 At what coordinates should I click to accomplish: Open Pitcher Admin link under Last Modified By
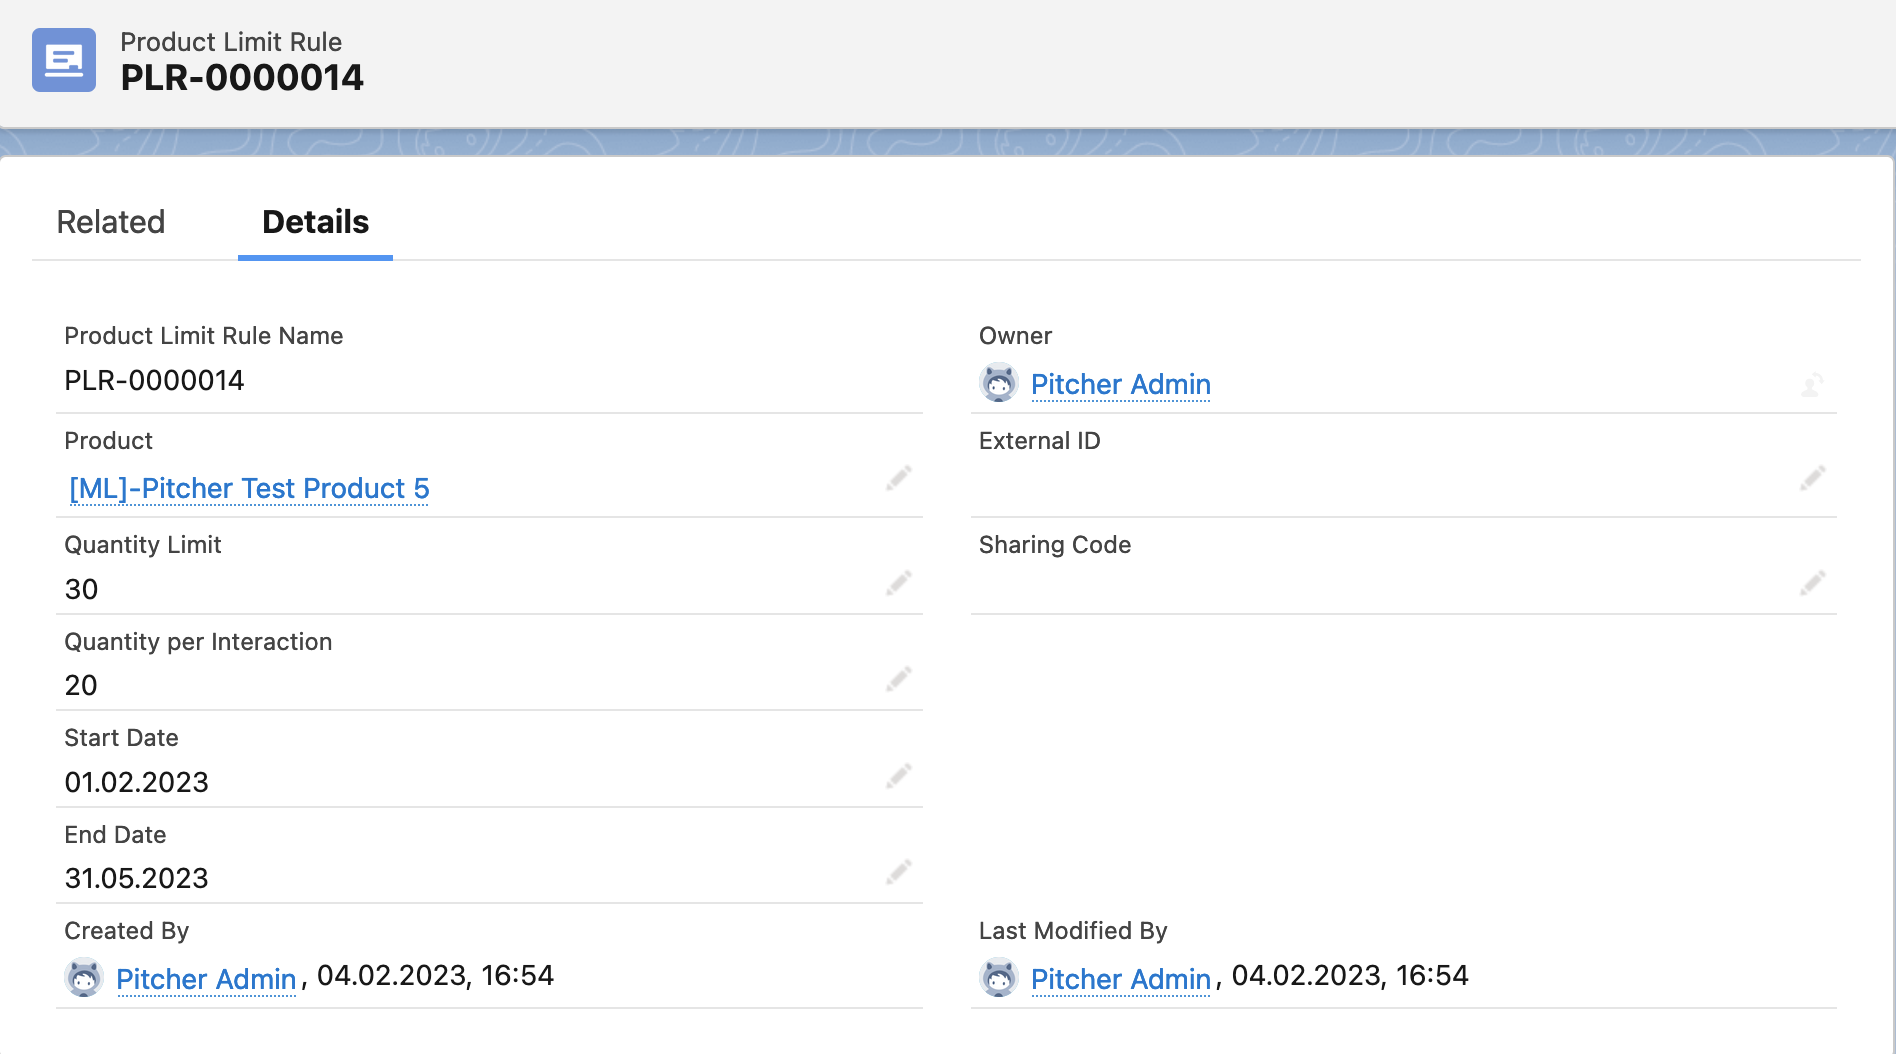1120,979
